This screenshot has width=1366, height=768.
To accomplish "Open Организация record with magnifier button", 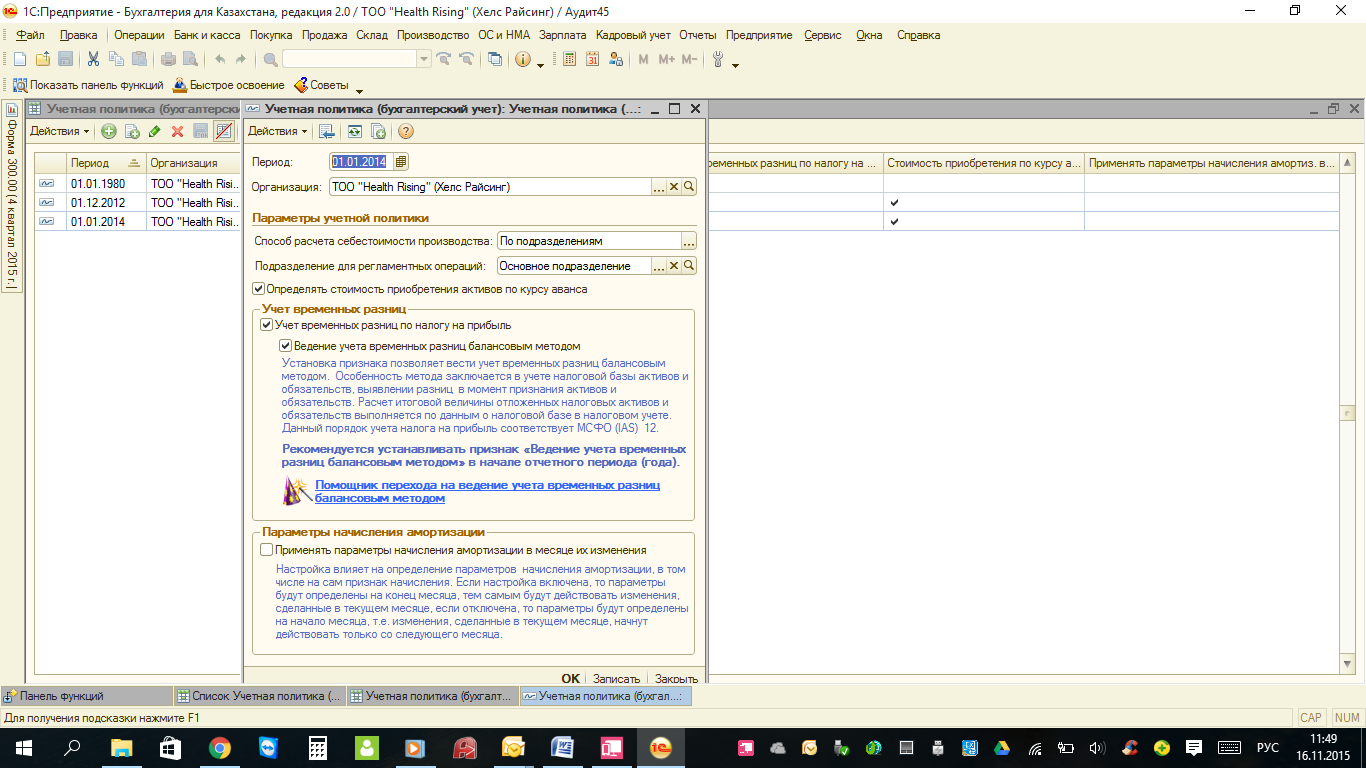I will click(x=689, y=187).
